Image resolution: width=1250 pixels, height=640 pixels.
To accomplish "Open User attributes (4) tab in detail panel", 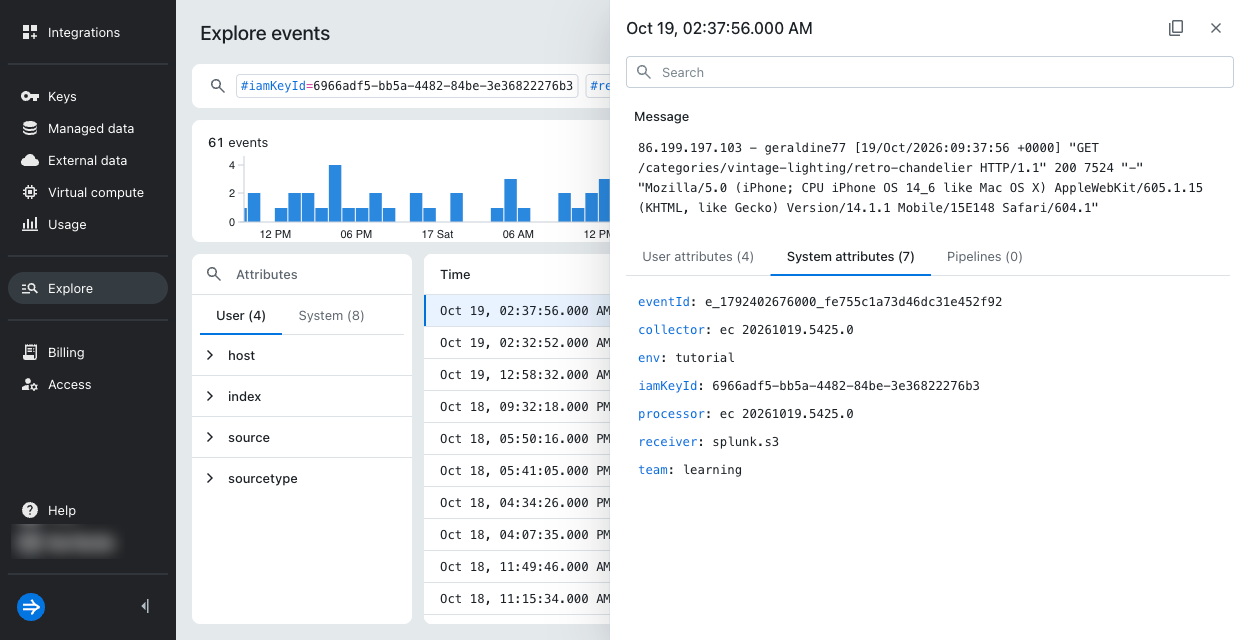I will [698, 257].
